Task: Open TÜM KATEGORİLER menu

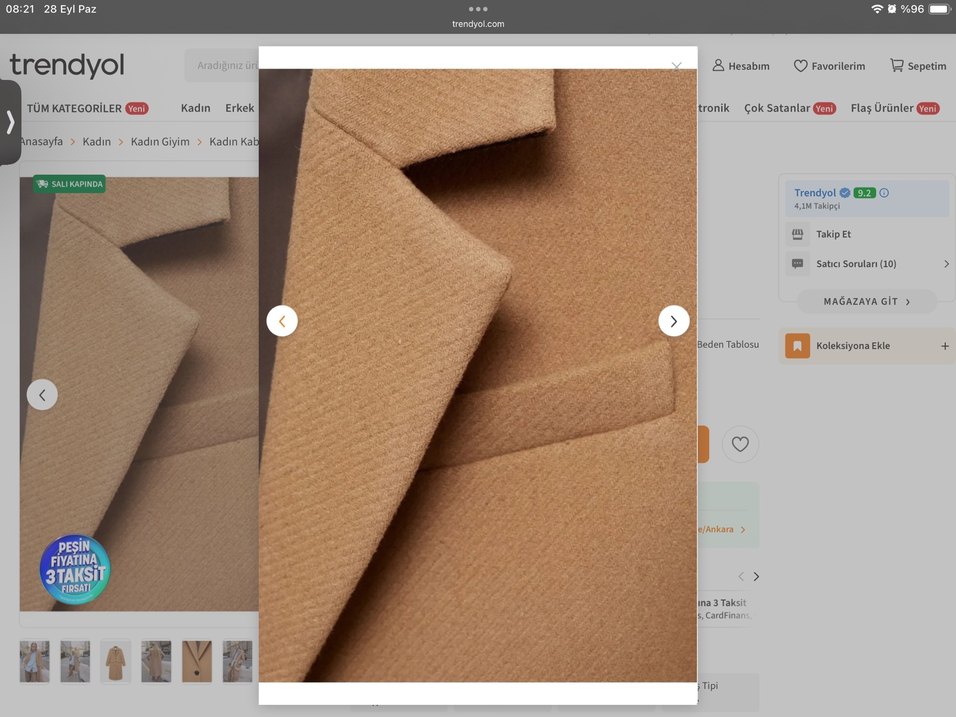Action: (x=74, y=108)
